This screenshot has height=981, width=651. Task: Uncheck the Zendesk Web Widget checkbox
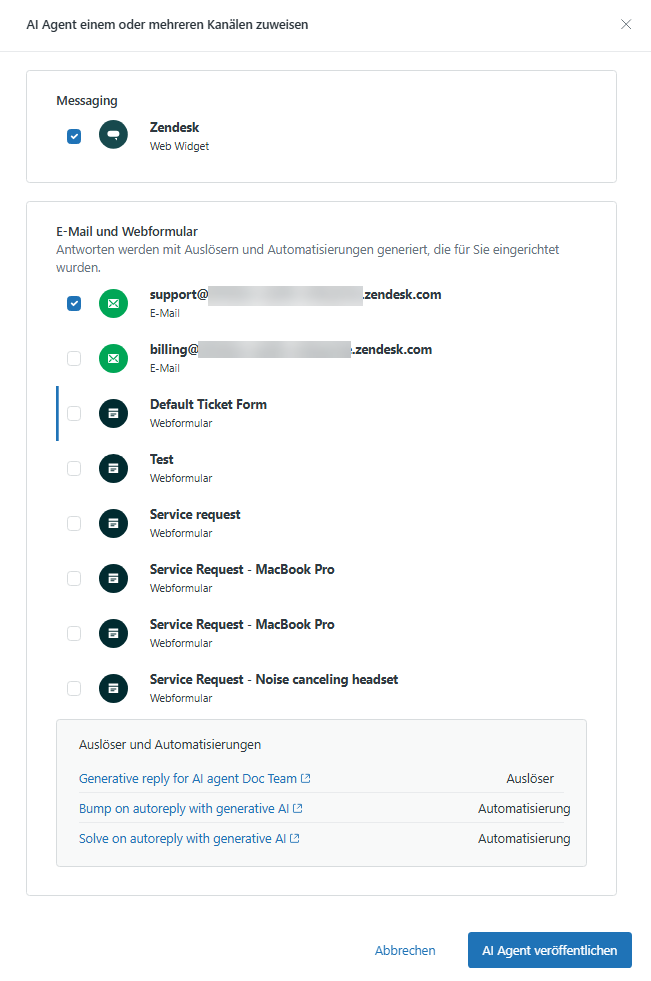(74, 136)
